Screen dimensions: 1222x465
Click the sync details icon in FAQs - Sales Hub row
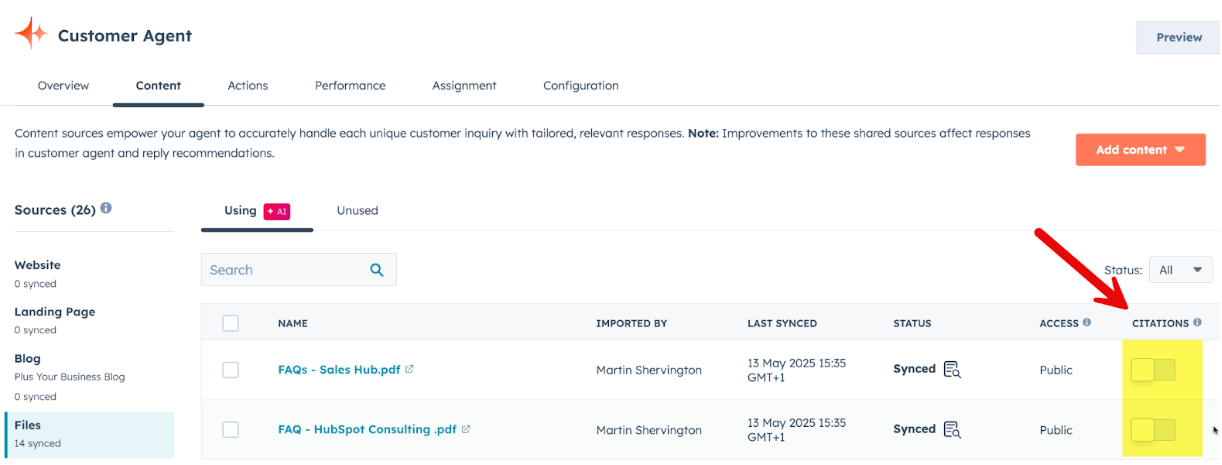click(952, 369)
